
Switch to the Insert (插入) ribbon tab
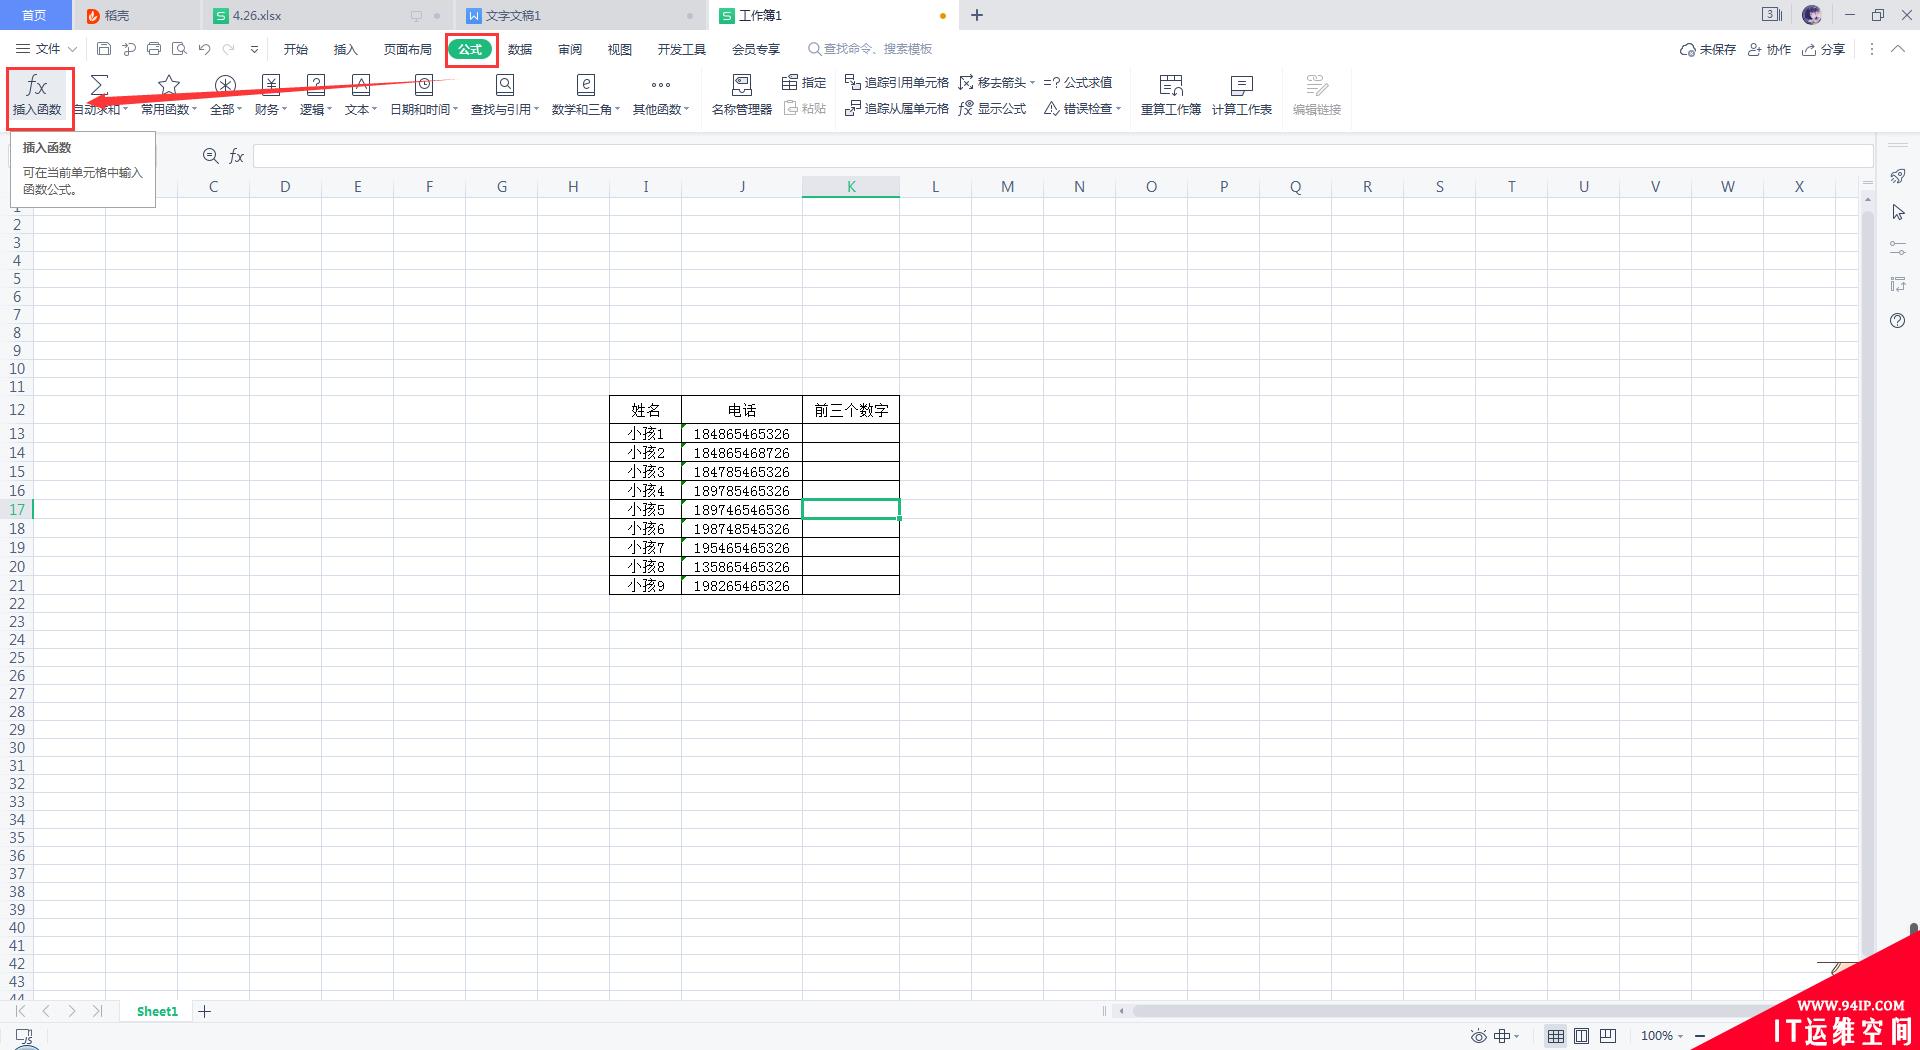pyautogui.click(x=345, y=49)
